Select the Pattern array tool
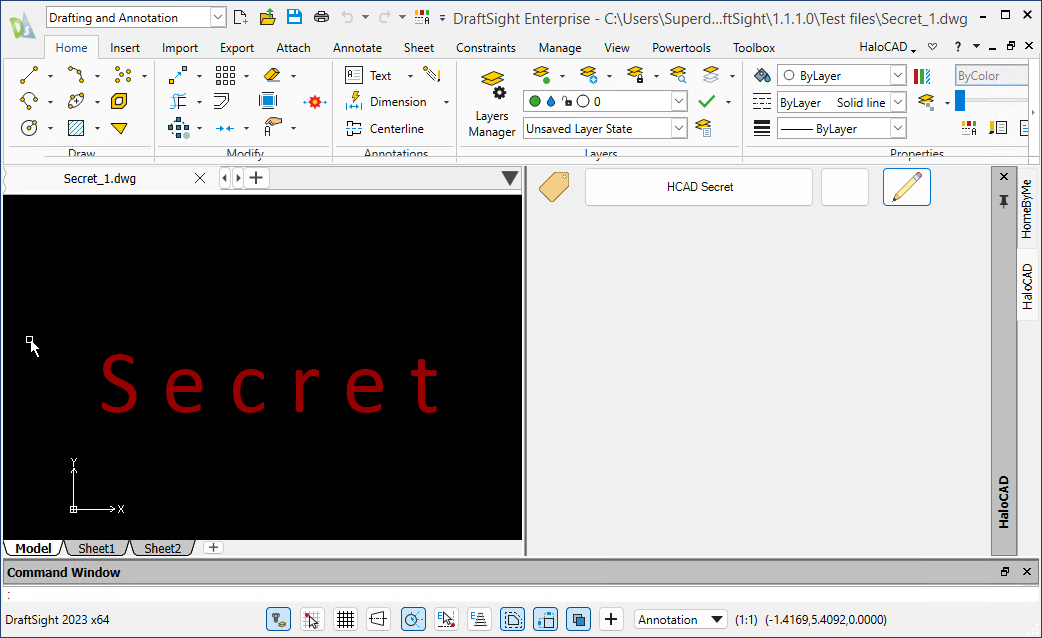 click(x=225, y=75)
